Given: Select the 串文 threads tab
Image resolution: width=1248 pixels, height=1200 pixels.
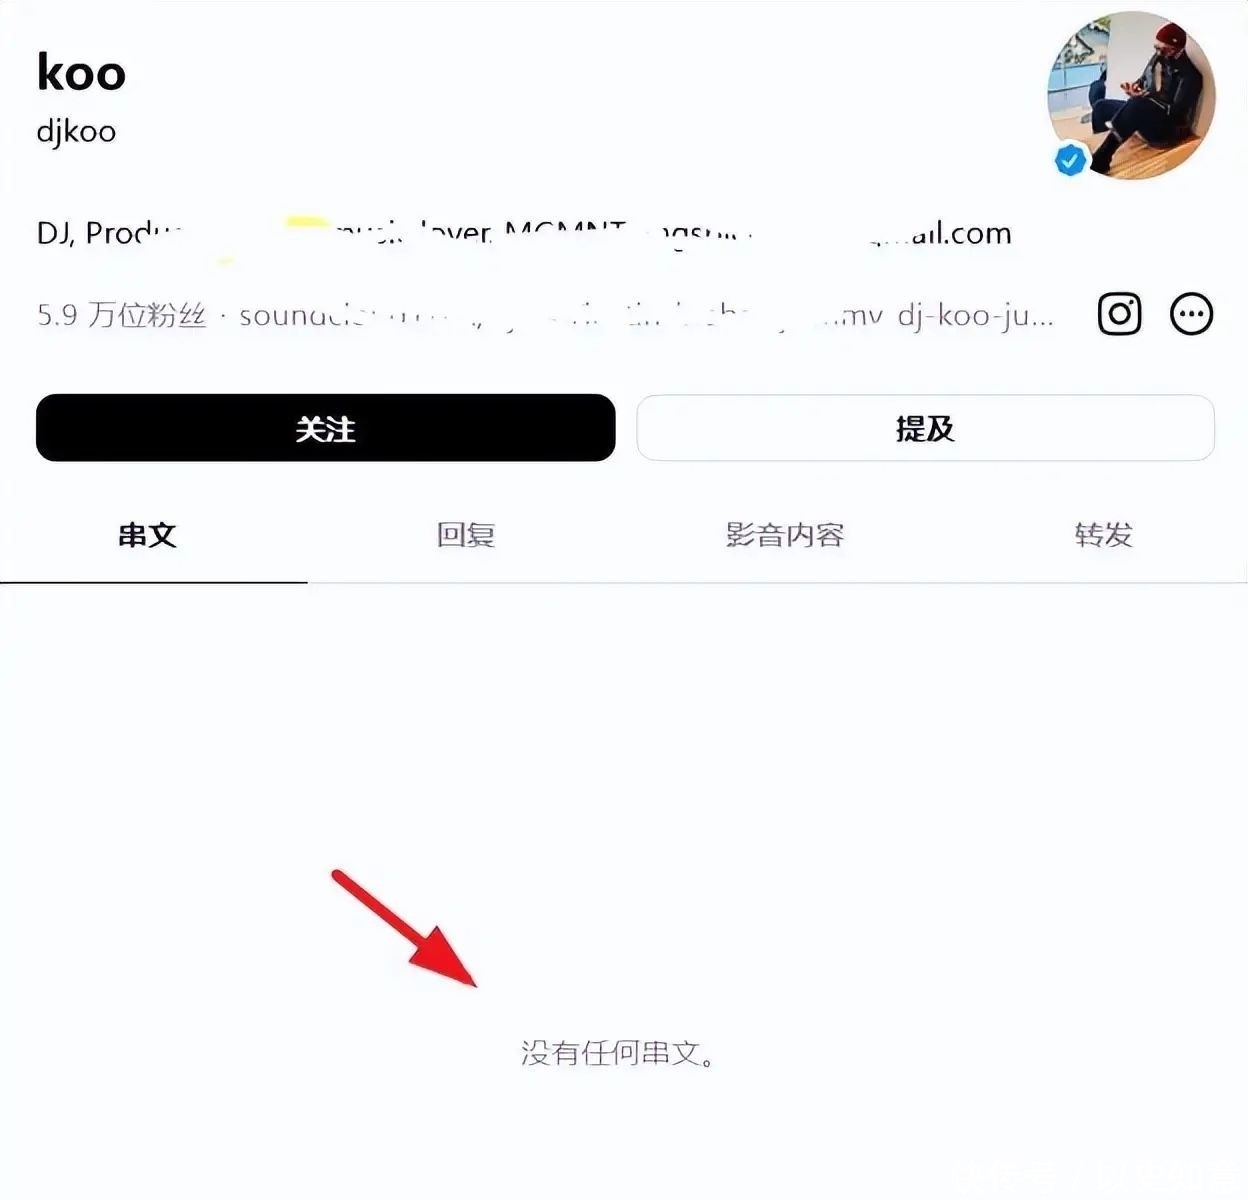Looking at the screenshot, I should tap(147, 535).
